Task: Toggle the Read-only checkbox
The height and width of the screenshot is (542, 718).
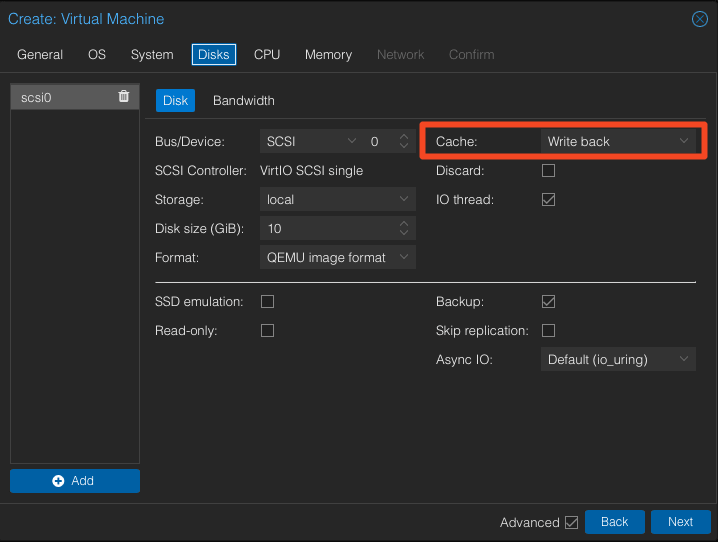Action: [267, 330]
